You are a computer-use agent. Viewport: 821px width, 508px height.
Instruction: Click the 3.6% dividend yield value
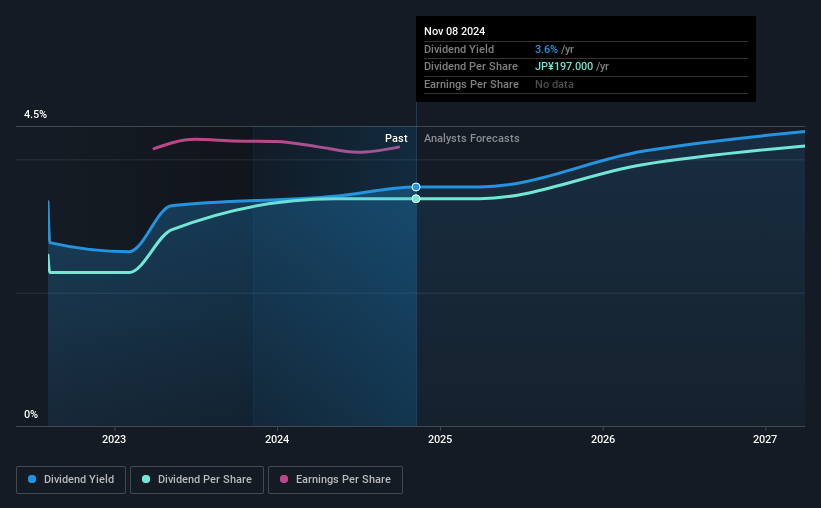(x=546, y=49)
